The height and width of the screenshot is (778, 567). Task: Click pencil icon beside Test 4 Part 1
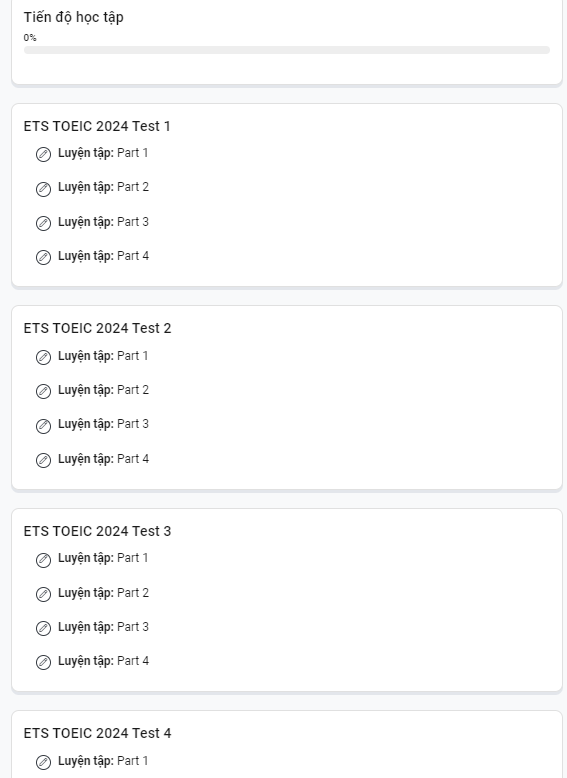[43, 762]
